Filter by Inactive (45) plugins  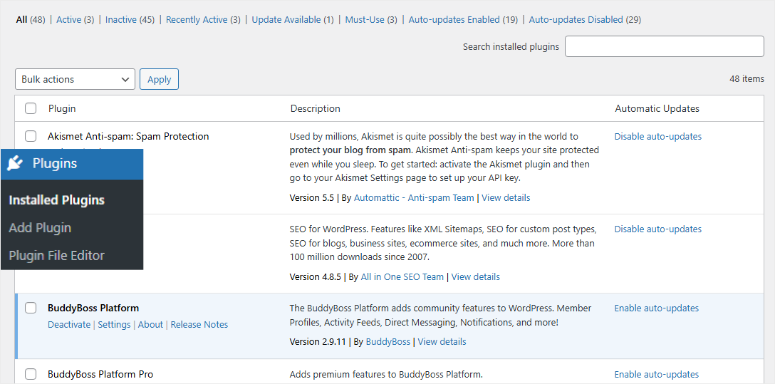pos(130,20)
